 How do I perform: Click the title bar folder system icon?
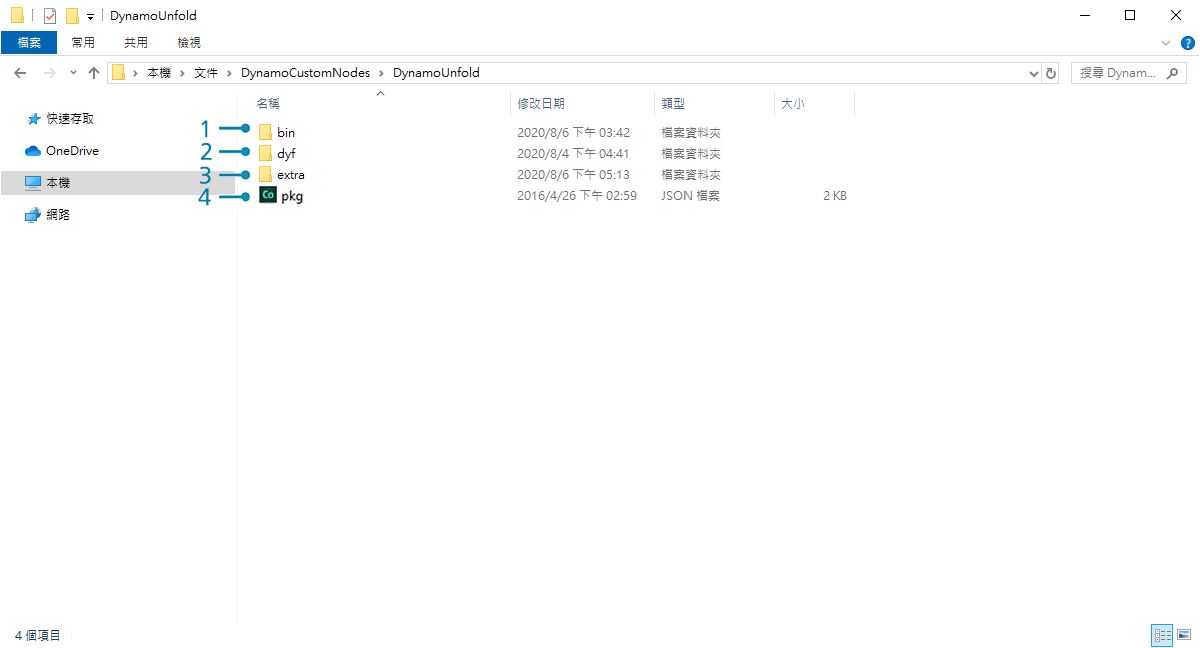click(x=17, y=16)
